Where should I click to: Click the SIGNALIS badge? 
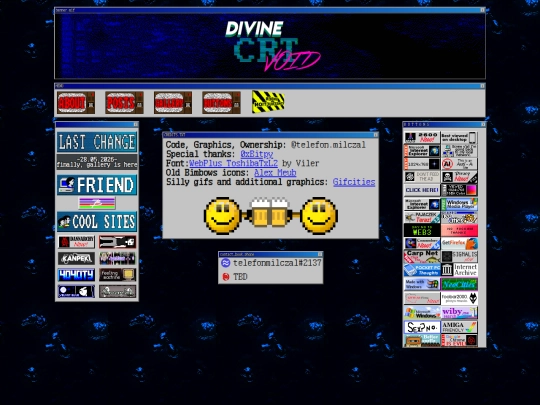[459, 257]
